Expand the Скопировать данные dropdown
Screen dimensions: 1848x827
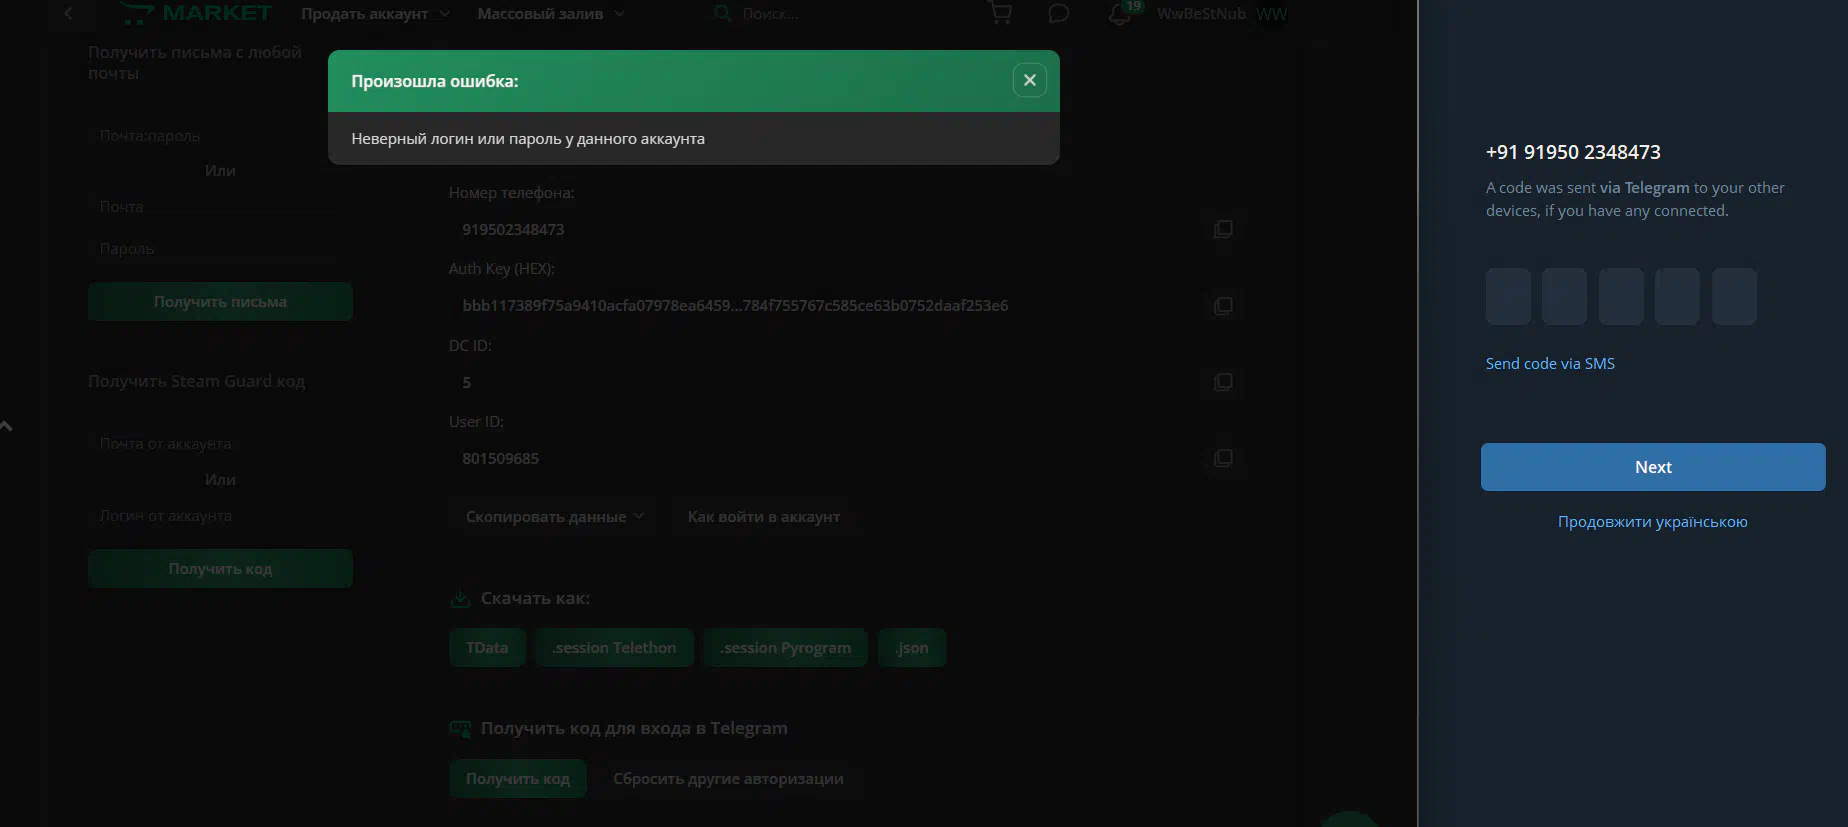[554, 517]
